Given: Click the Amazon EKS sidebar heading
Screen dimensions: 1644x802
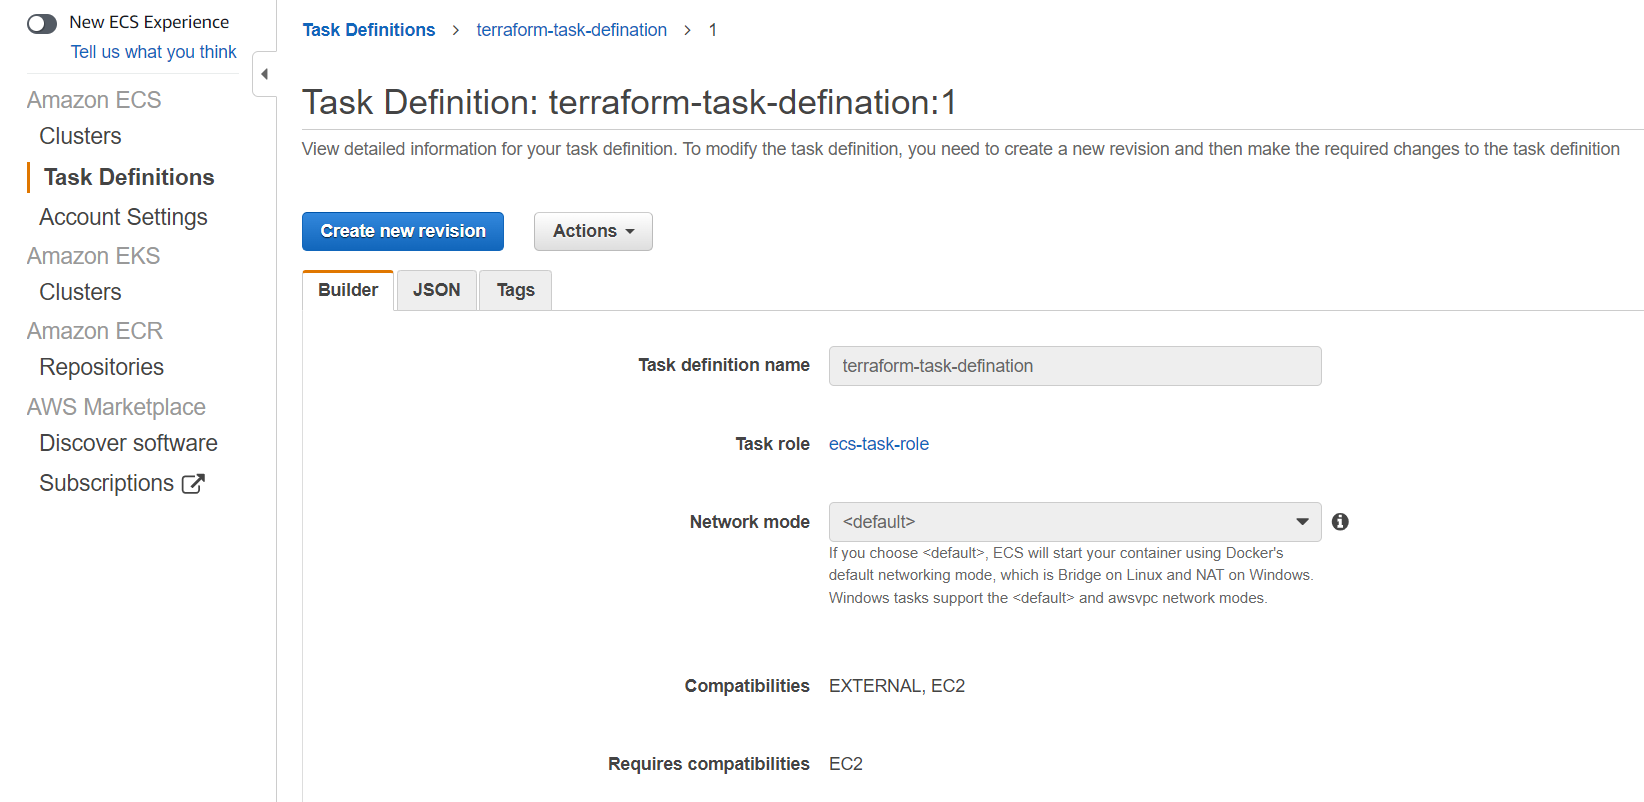Looking at the screenshot, I should [x=93, y=256].
